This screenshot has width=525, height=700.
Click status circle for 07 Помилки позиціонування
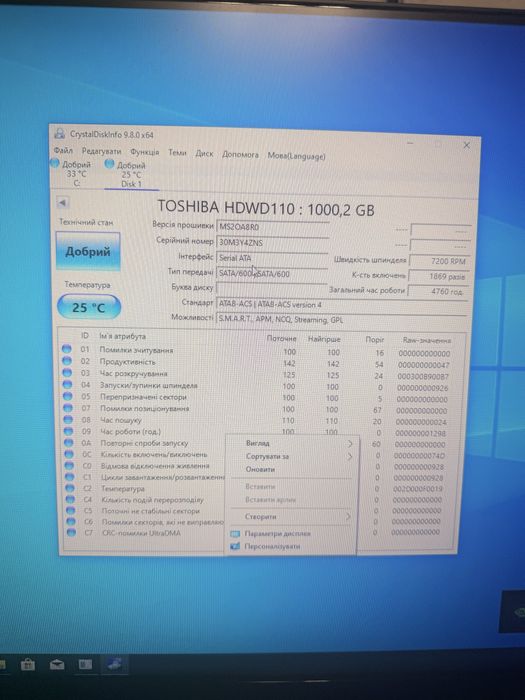(68, 408)
